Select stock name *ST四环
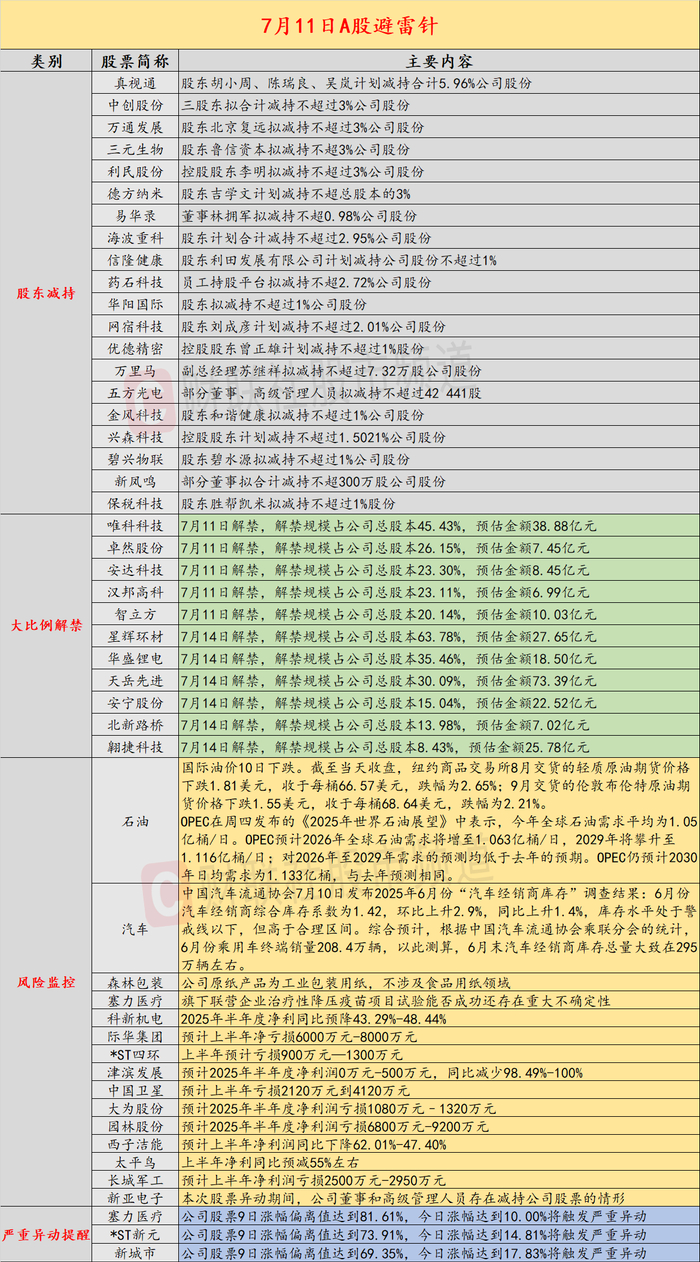Screen dimensions: 700x1262 click(x=135, y=1053)
